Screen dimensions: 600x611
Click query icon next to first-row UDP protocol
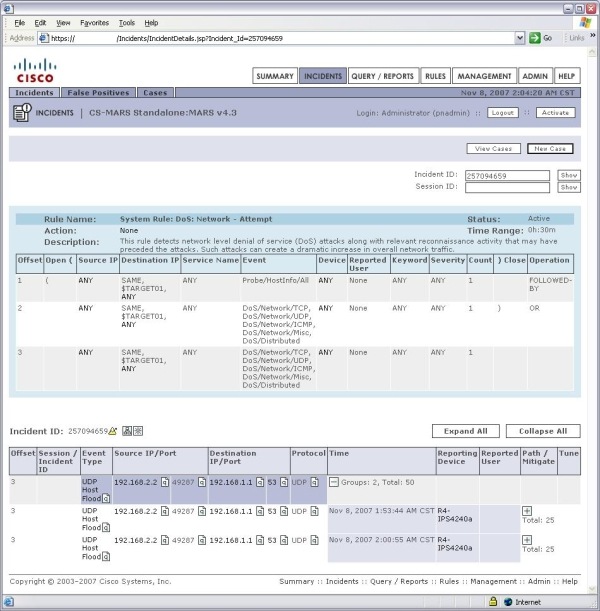314,482
